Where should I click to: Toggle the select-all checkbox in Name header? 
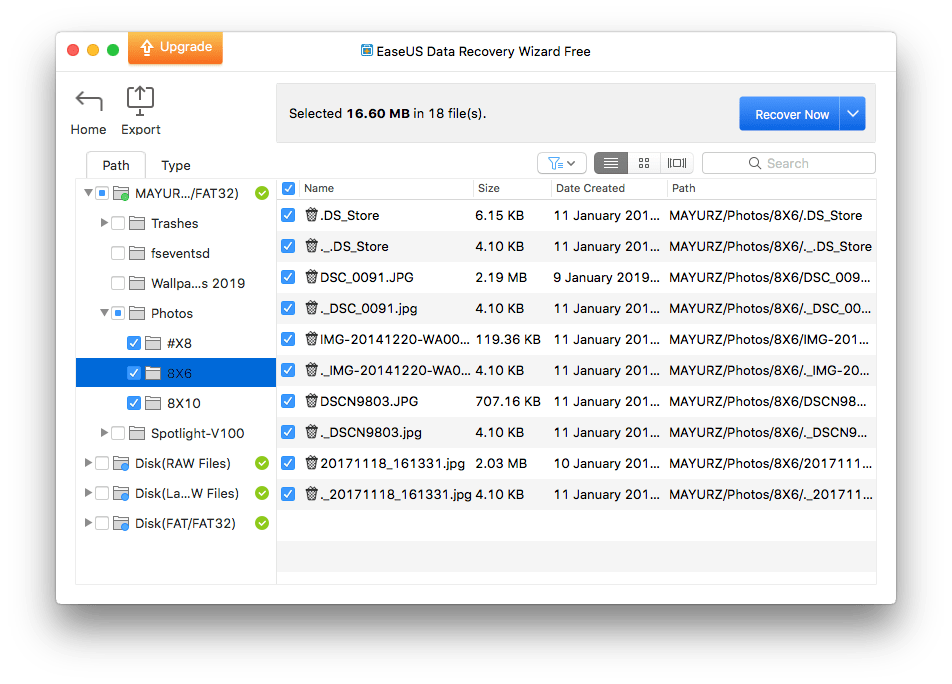[288, 188]
